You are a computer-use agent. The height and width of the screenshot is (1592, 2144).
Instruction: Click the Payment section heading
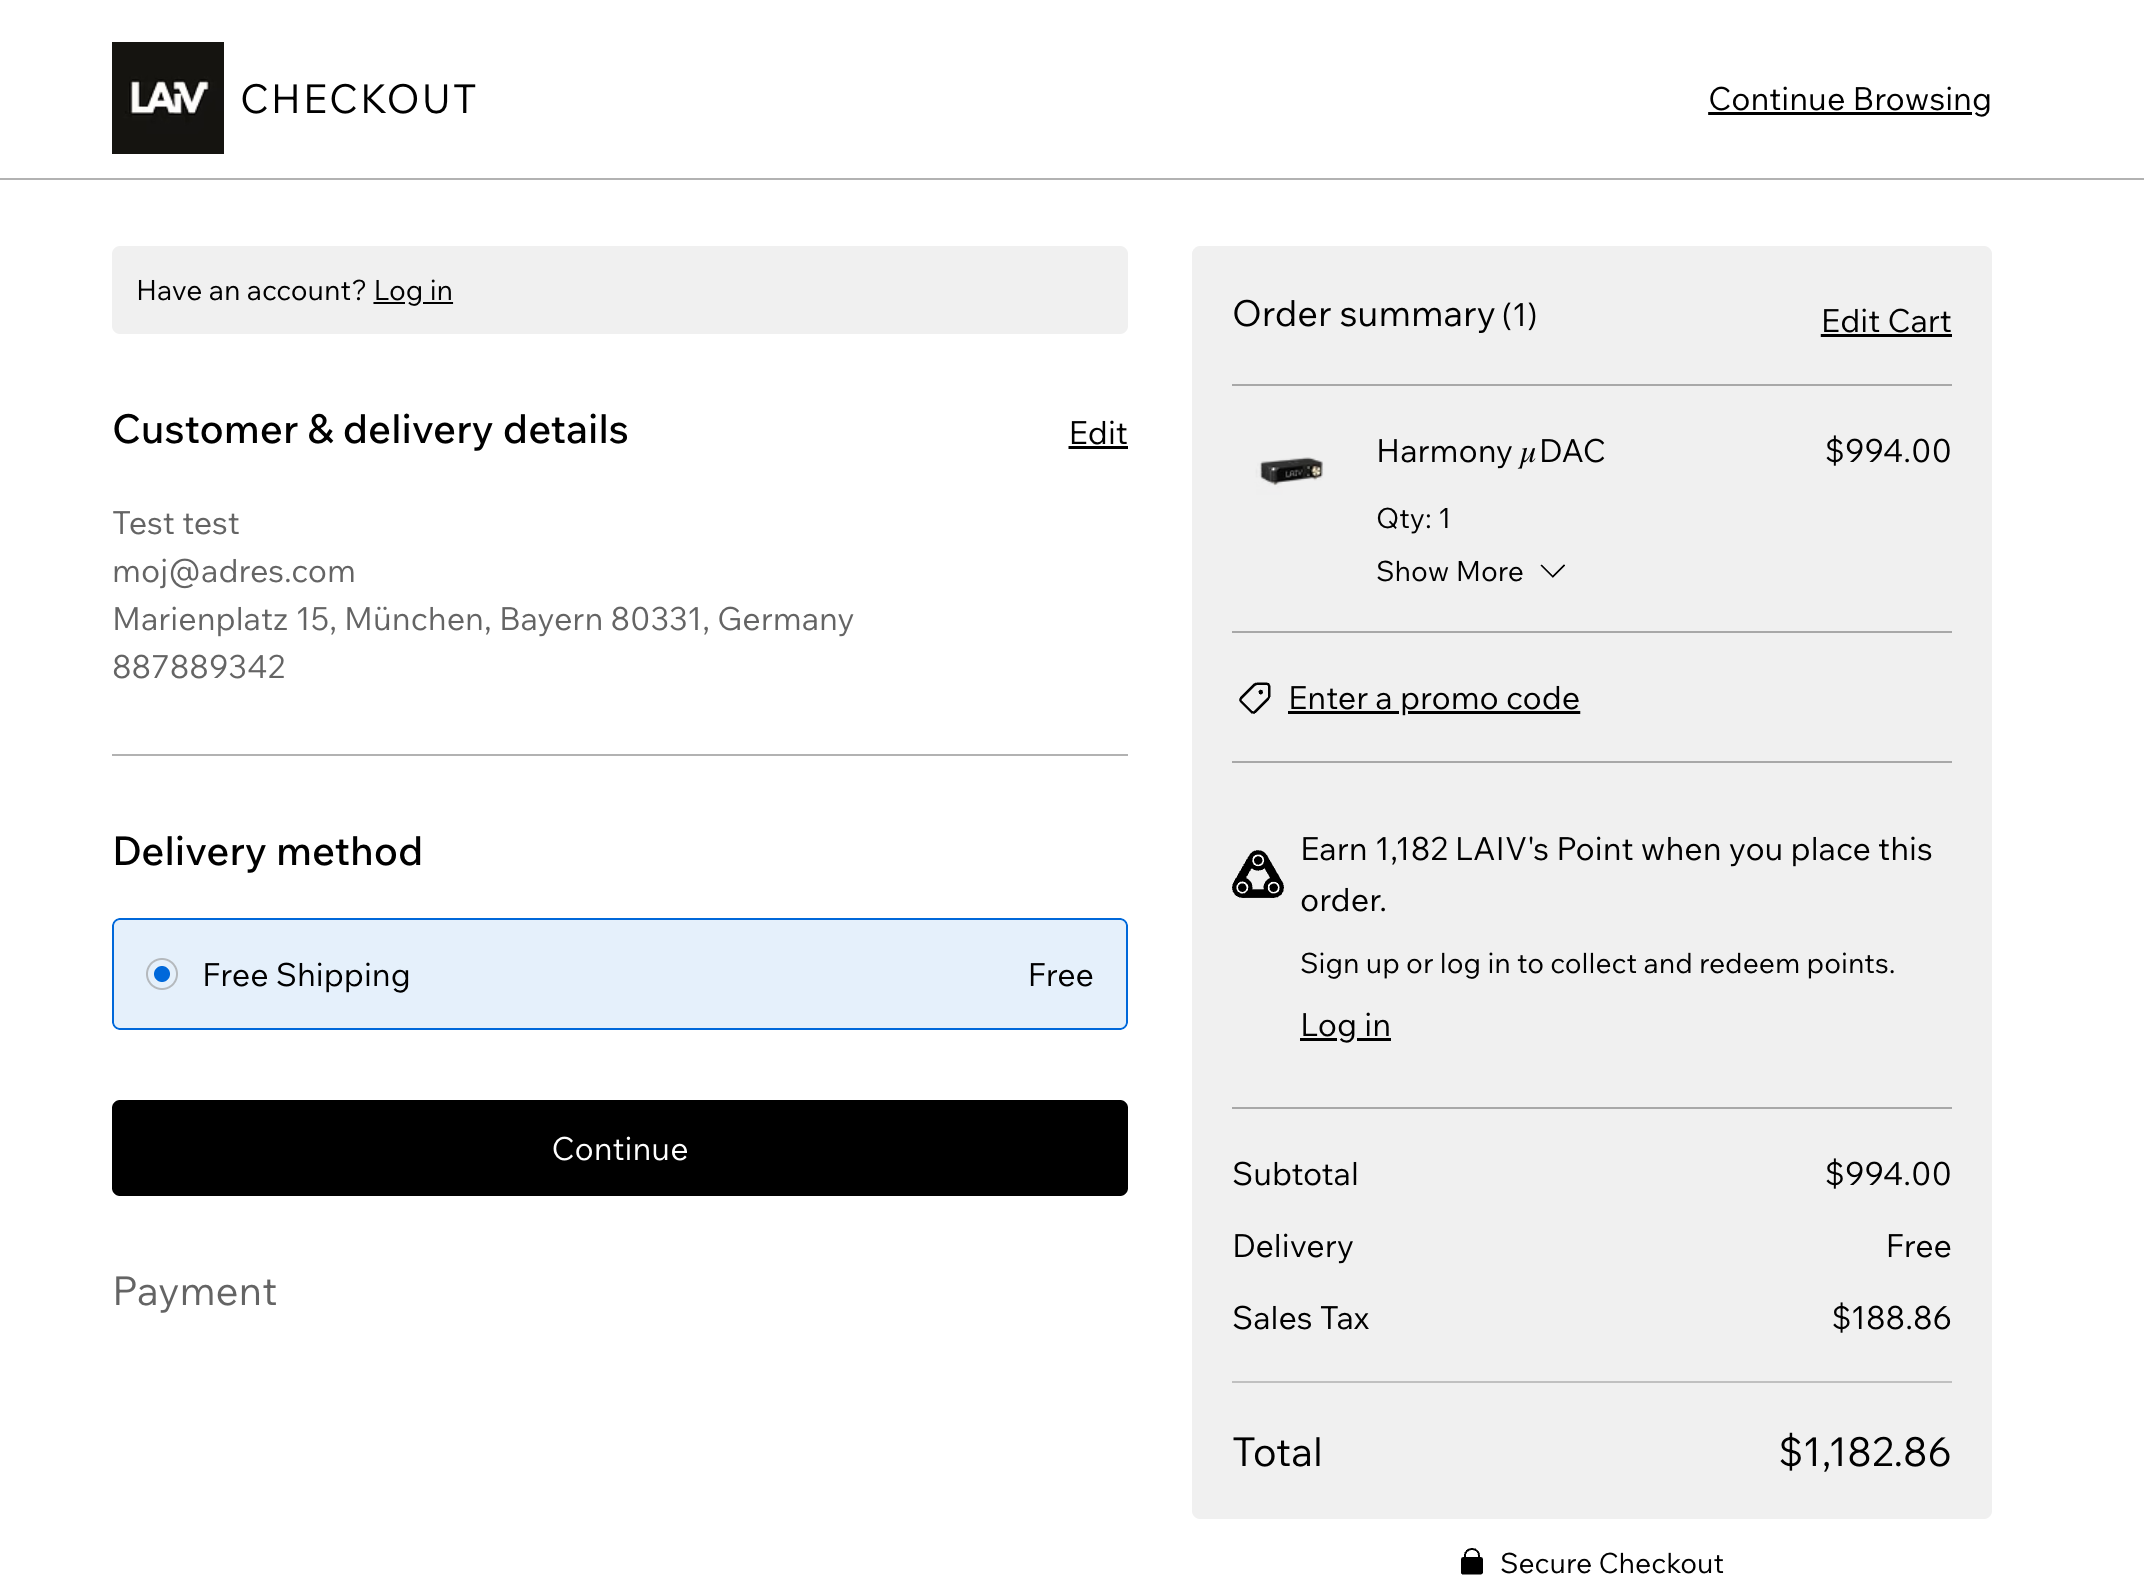(x=195, y=1291)
